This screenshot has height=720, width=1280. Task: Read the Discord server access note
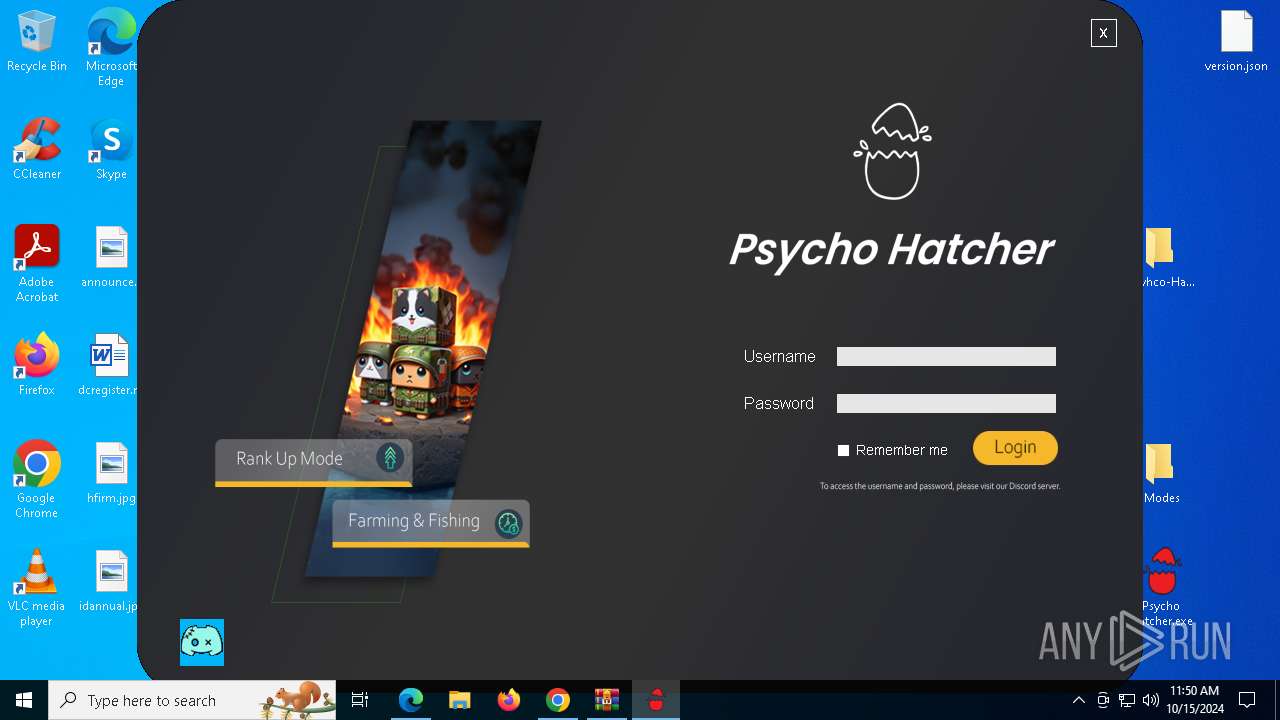point(940,487)
